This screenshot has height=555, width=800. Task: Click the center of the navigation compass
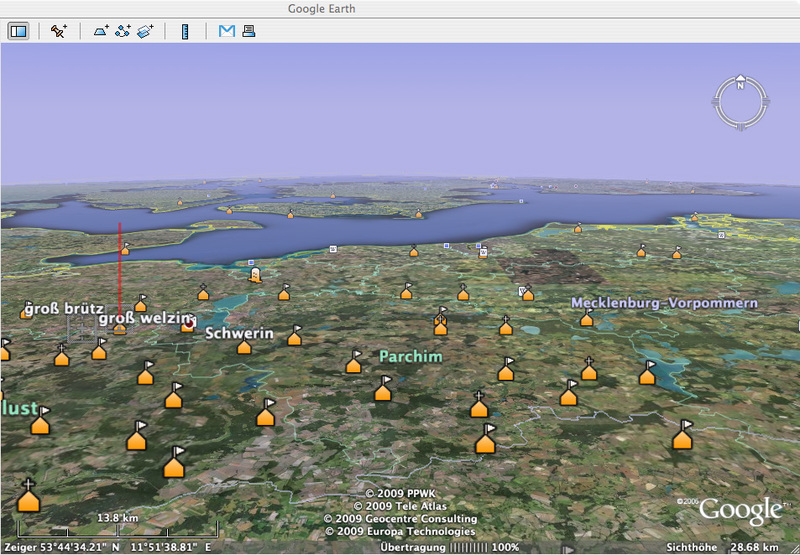click(x=741, y=103)
